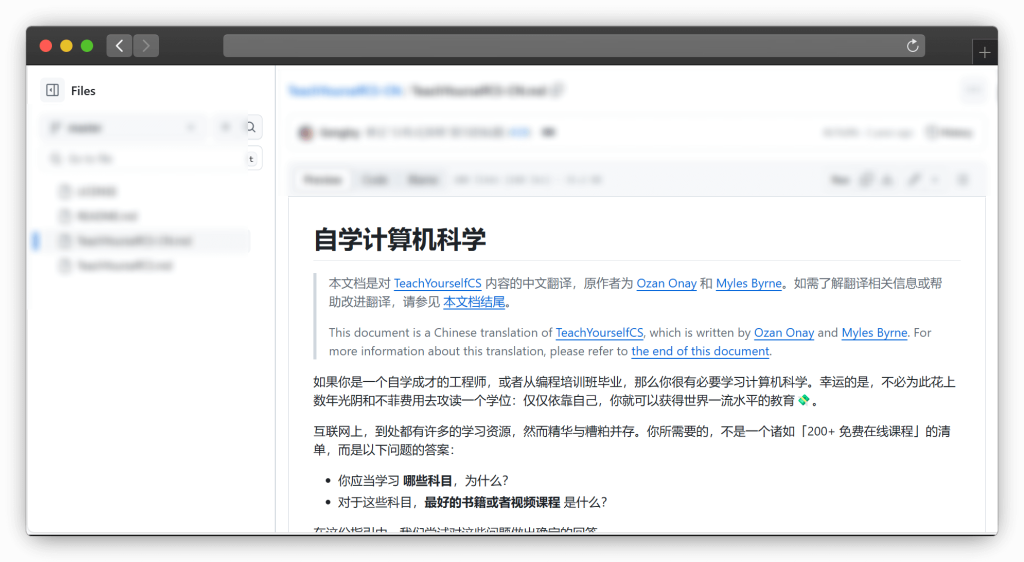Viewport: 1024px width, 562px height.
Task: Switch to the Code tab
Action: [x=375, y=180]
